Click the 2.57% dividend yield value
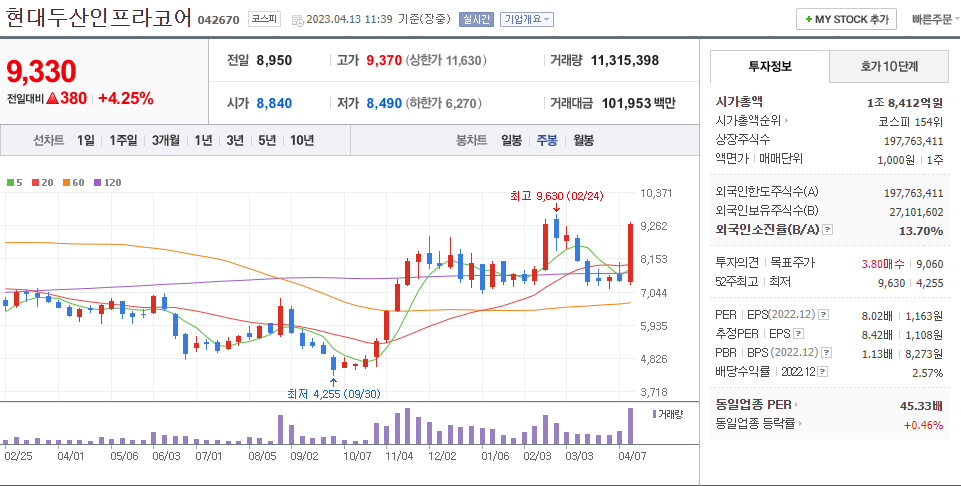 click(x=927, y=373)
